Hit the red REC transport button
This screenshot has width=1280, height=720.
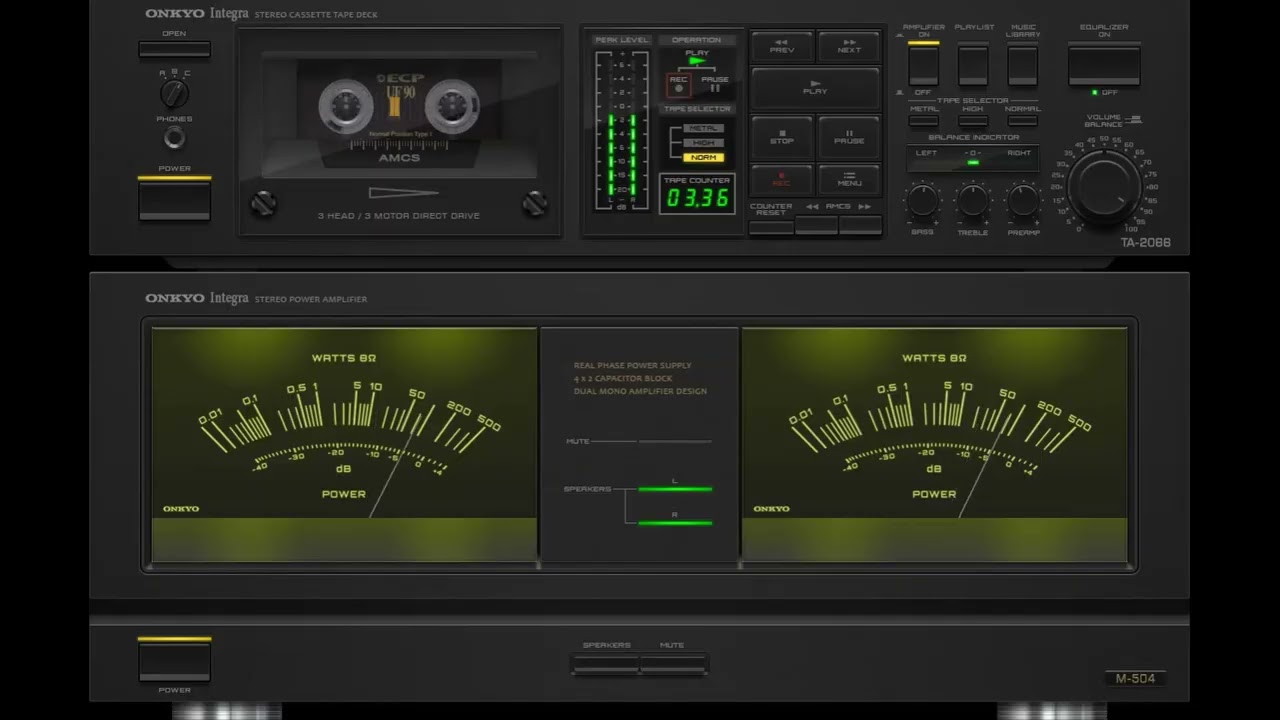point(781,179)
